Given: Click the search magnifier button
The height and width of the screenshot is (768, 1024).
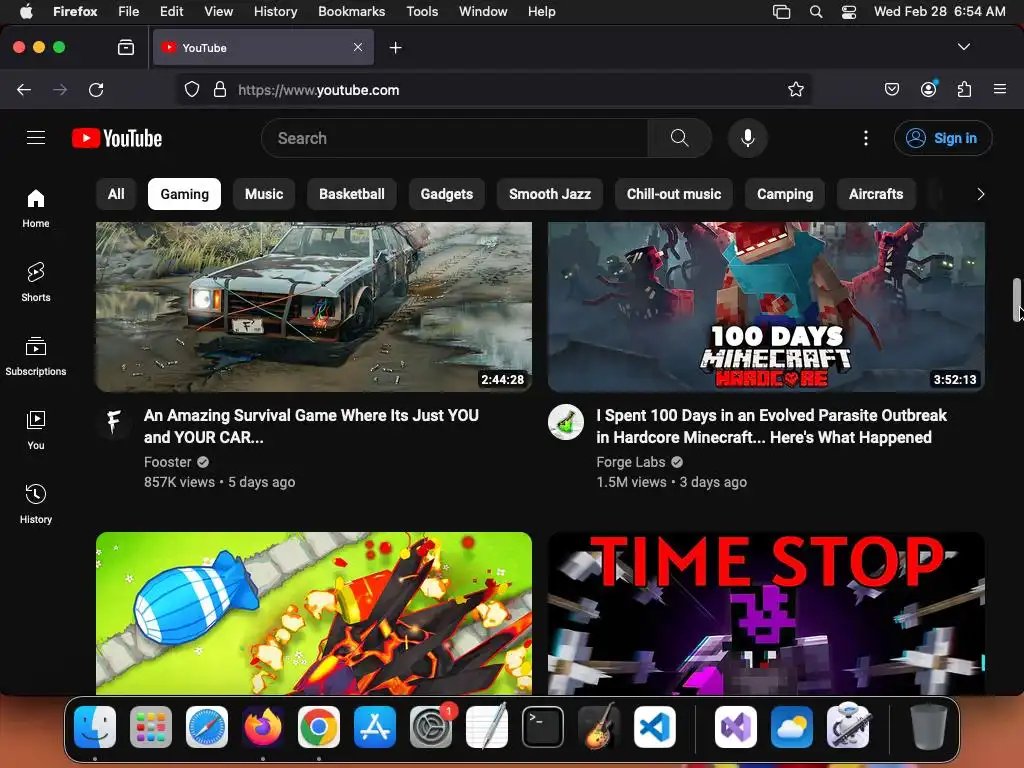Looking at the screenshot, I should coord(679,138).
